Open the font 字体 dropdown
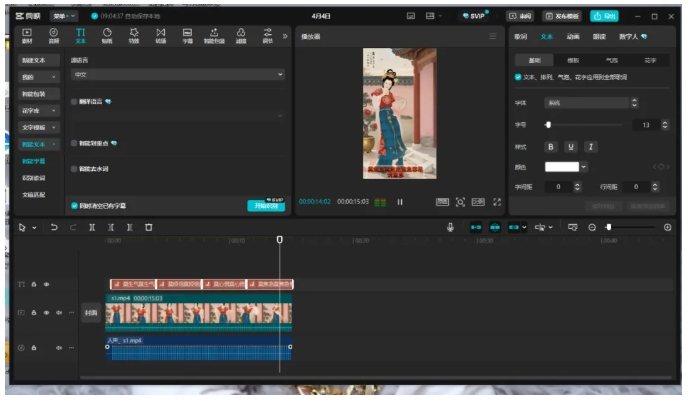The width and height of the screenshot is (691, 403). tap(590, 102)
